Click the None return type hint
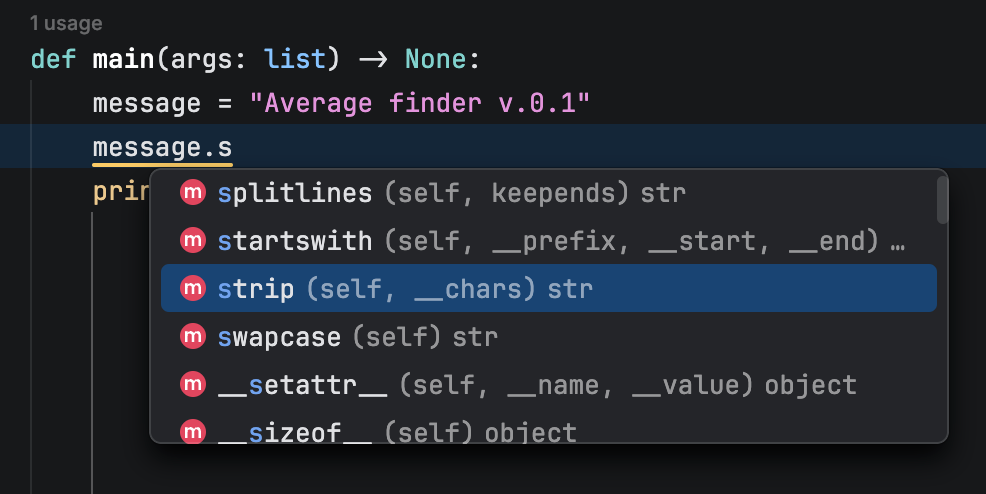This screenshot has width=986, height=494. (x=437, y=58)
